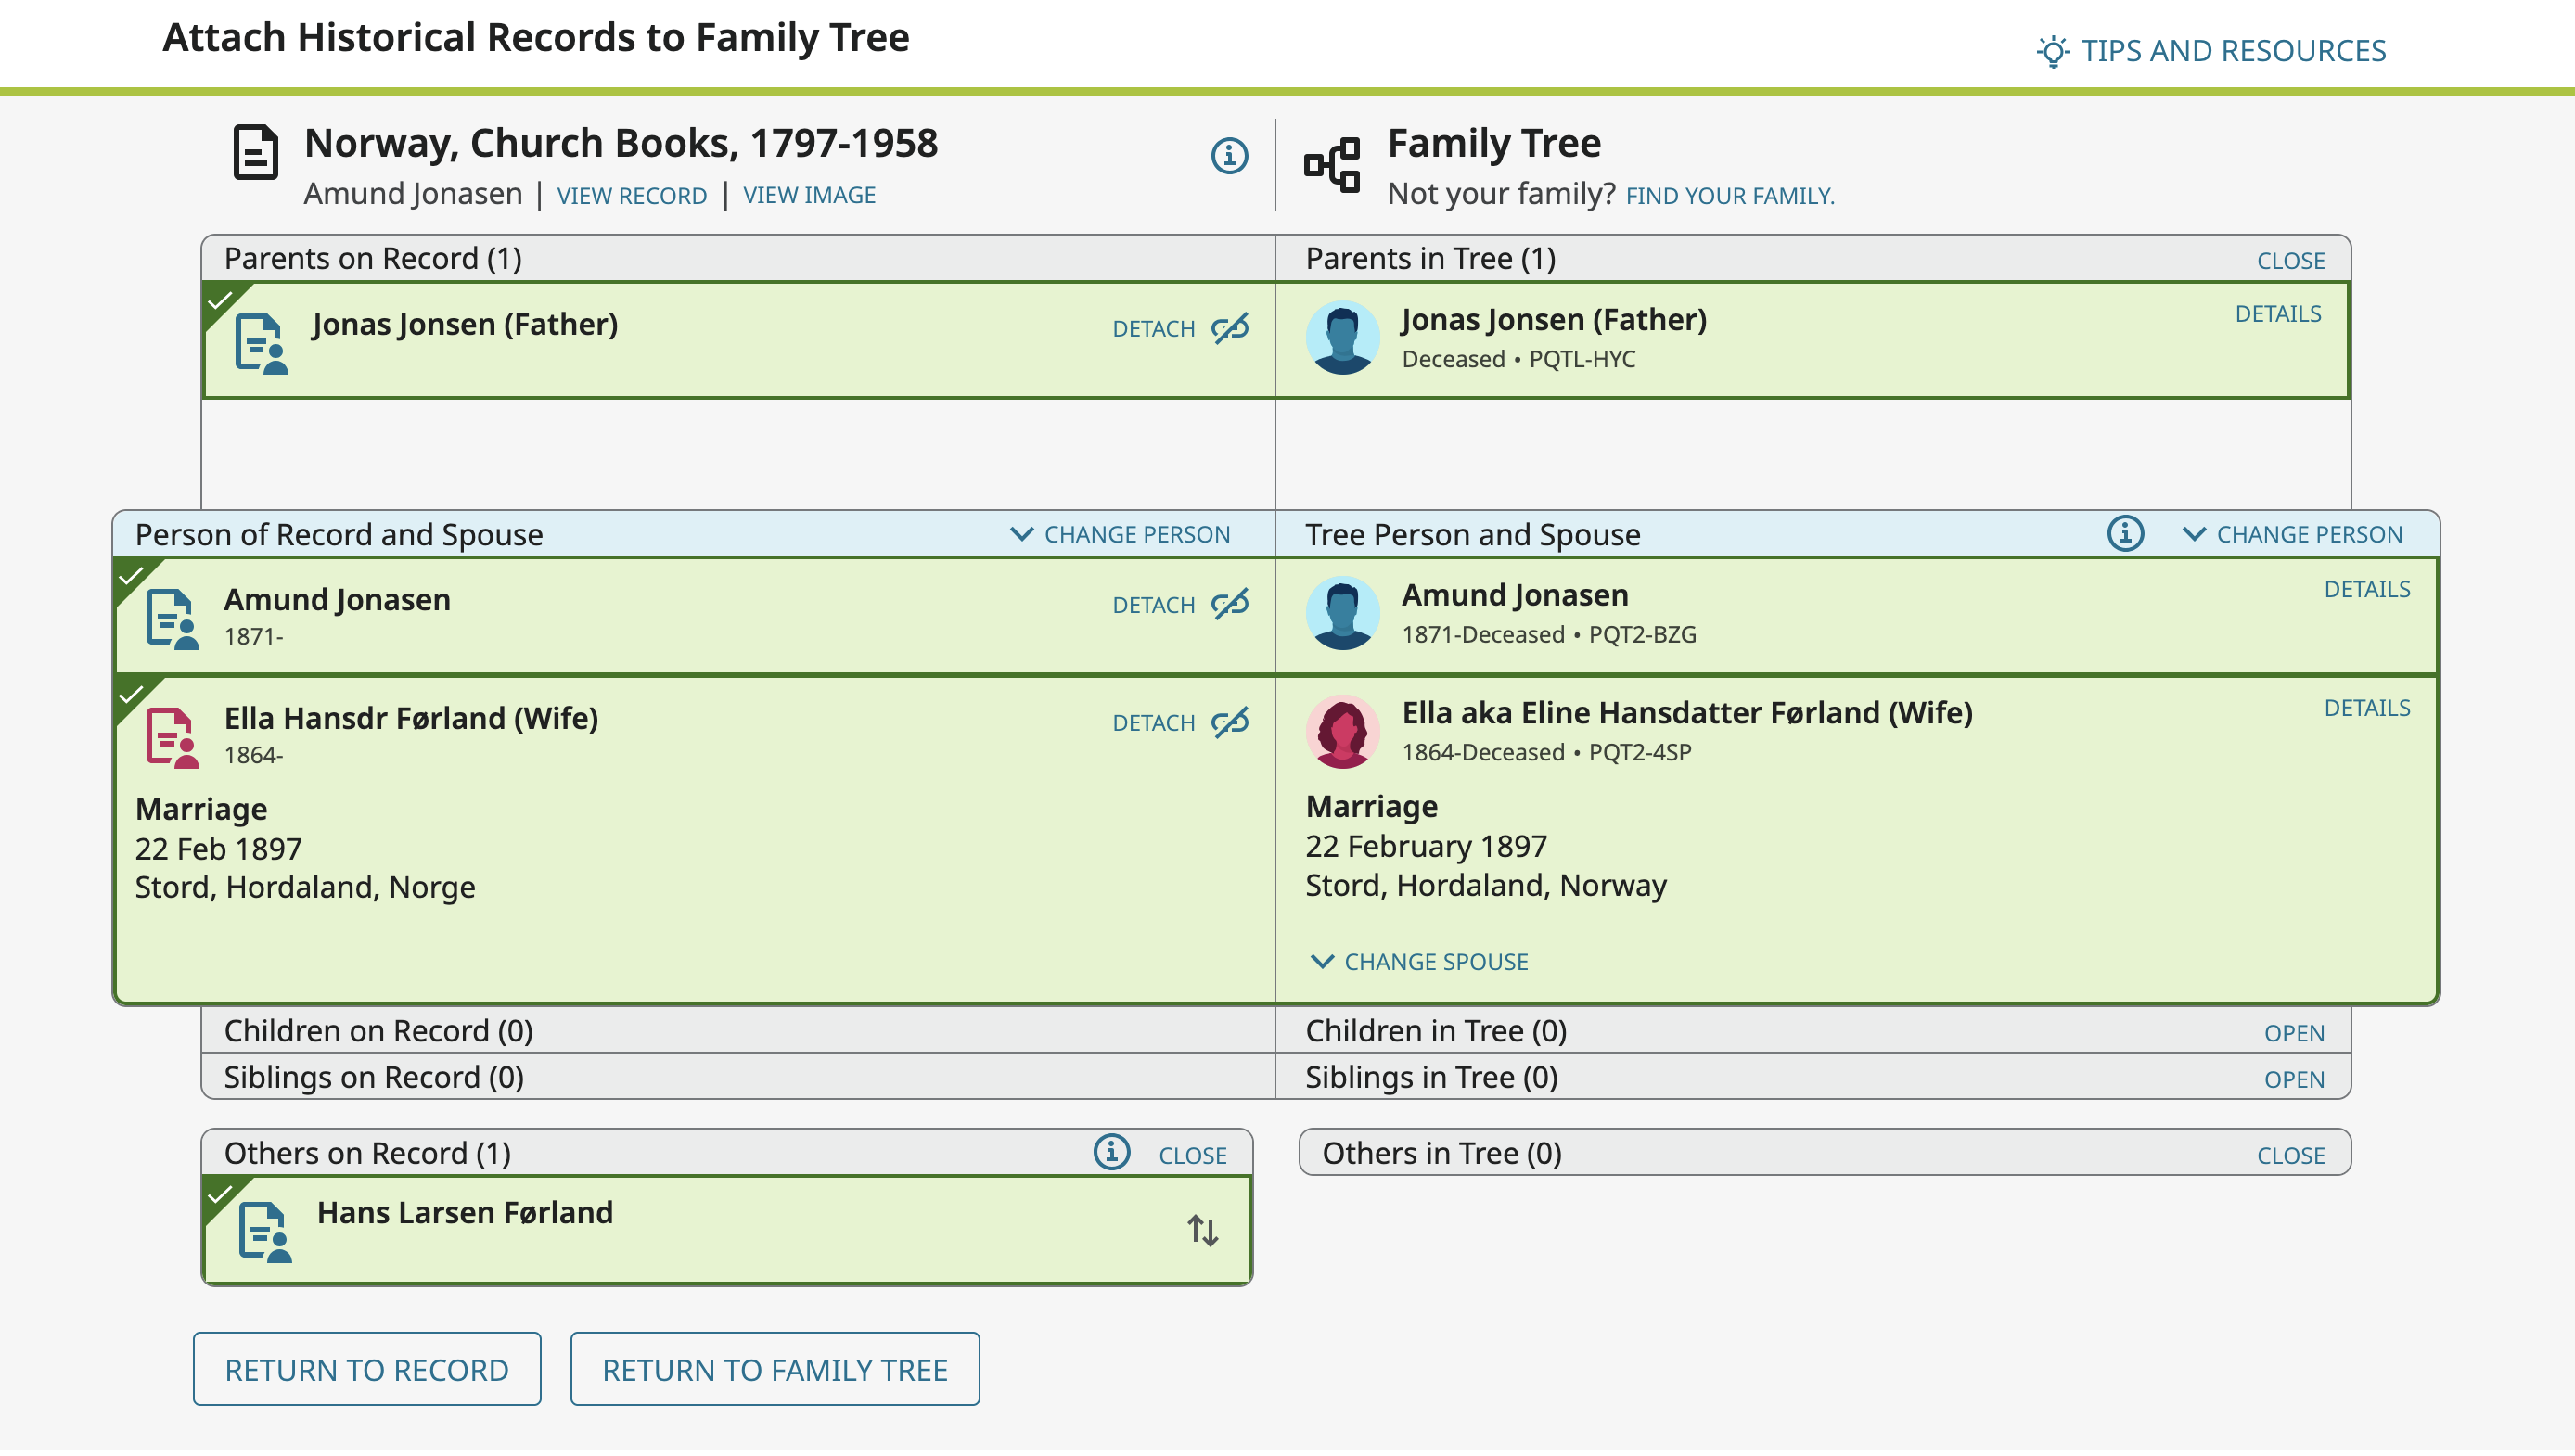The width and height of the screenshot is (2575, 1456).
Task: Click the info icon in Others on Record
Action: pos(1111,1153)
